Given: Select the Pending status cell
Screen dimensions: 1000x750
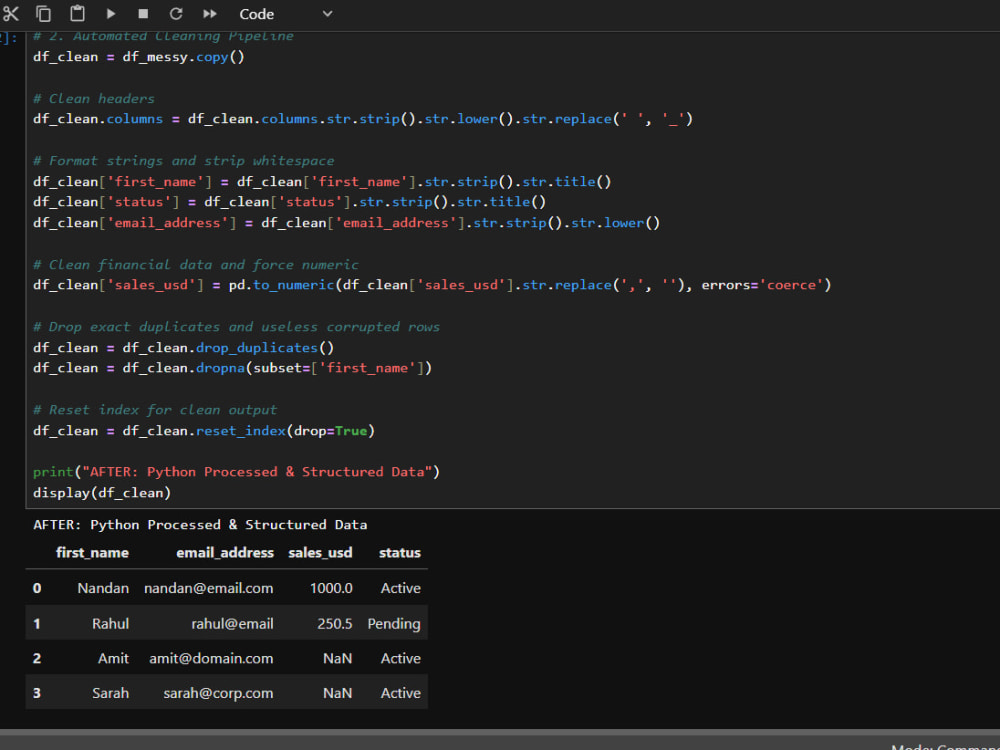Looking at the screenshot, I should click(x=394, y=624).
